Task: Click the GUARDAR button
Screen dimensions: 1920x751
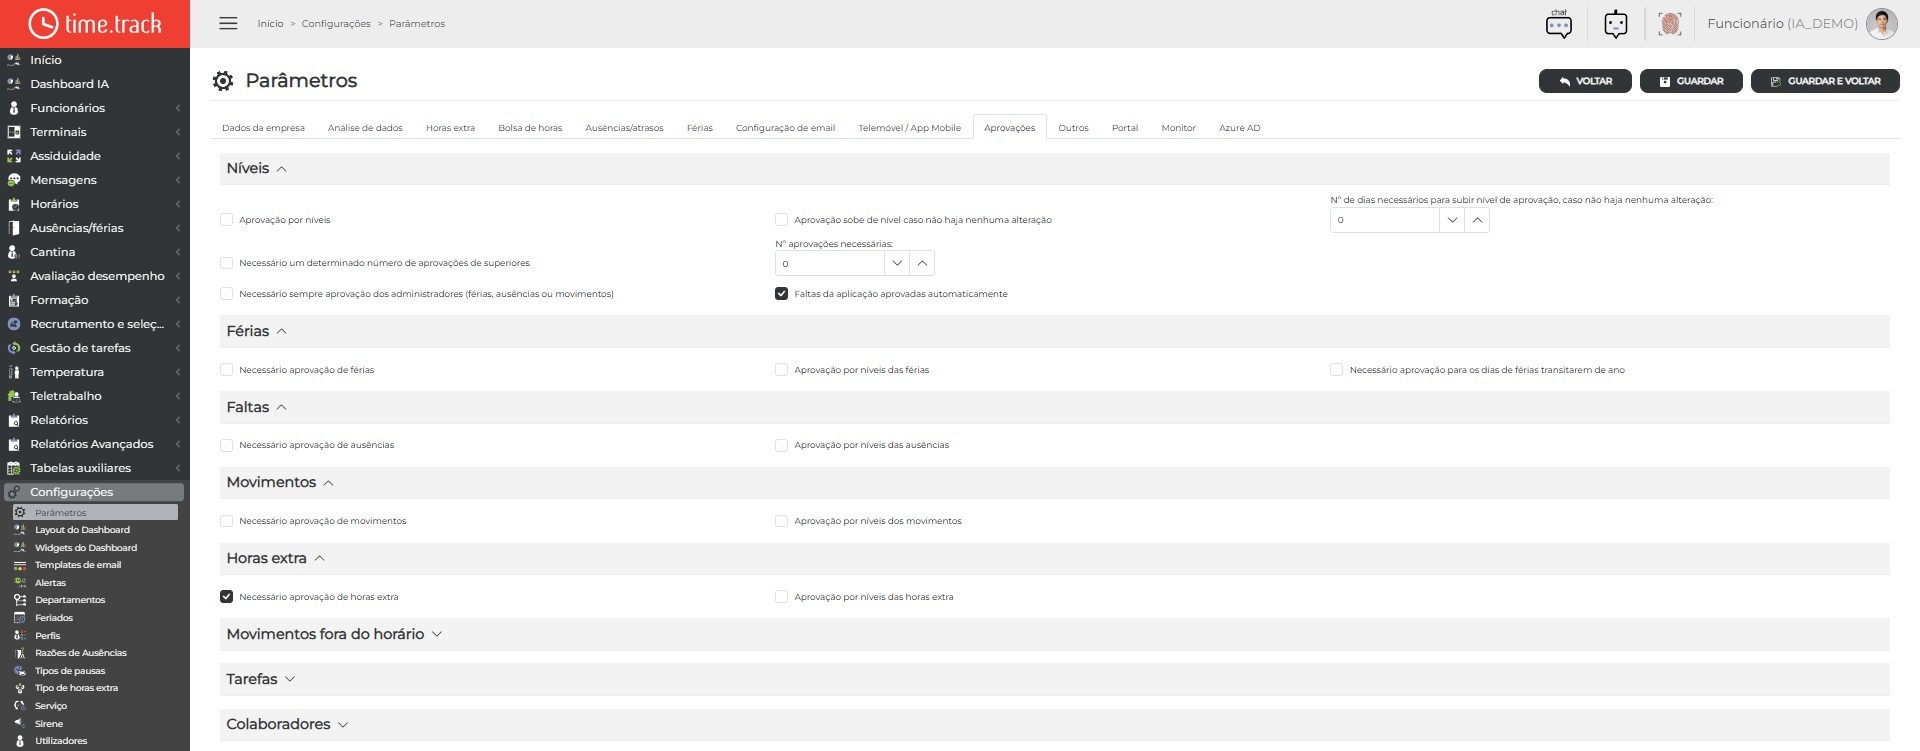Action: [x=1691, y=81]
